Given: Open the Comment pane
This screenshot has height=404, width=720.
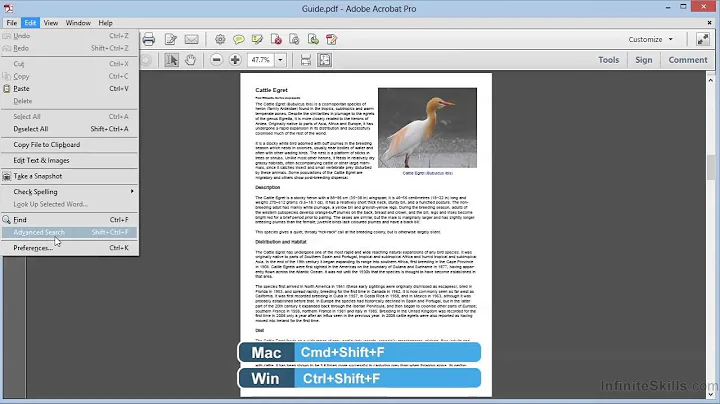Looking at the screenshot, I should coord(688,60).
